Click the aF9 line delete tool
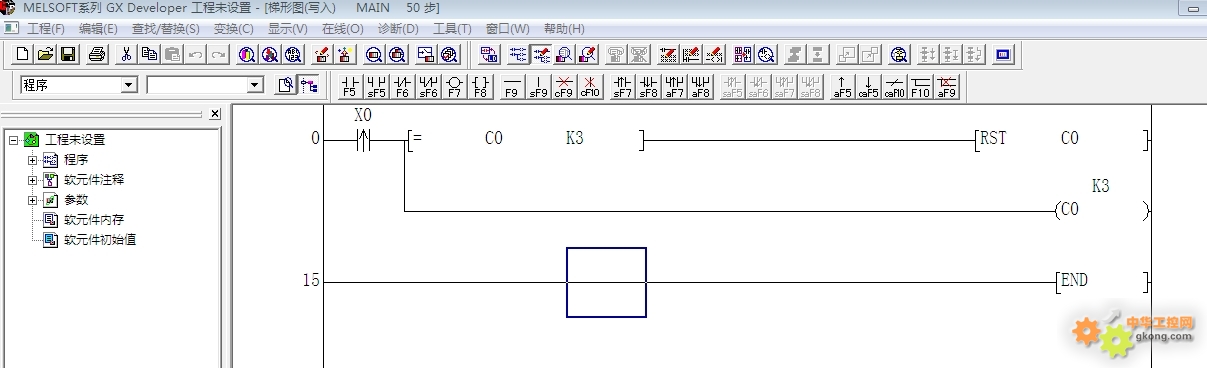The image size is (1207, 368). 946,86
